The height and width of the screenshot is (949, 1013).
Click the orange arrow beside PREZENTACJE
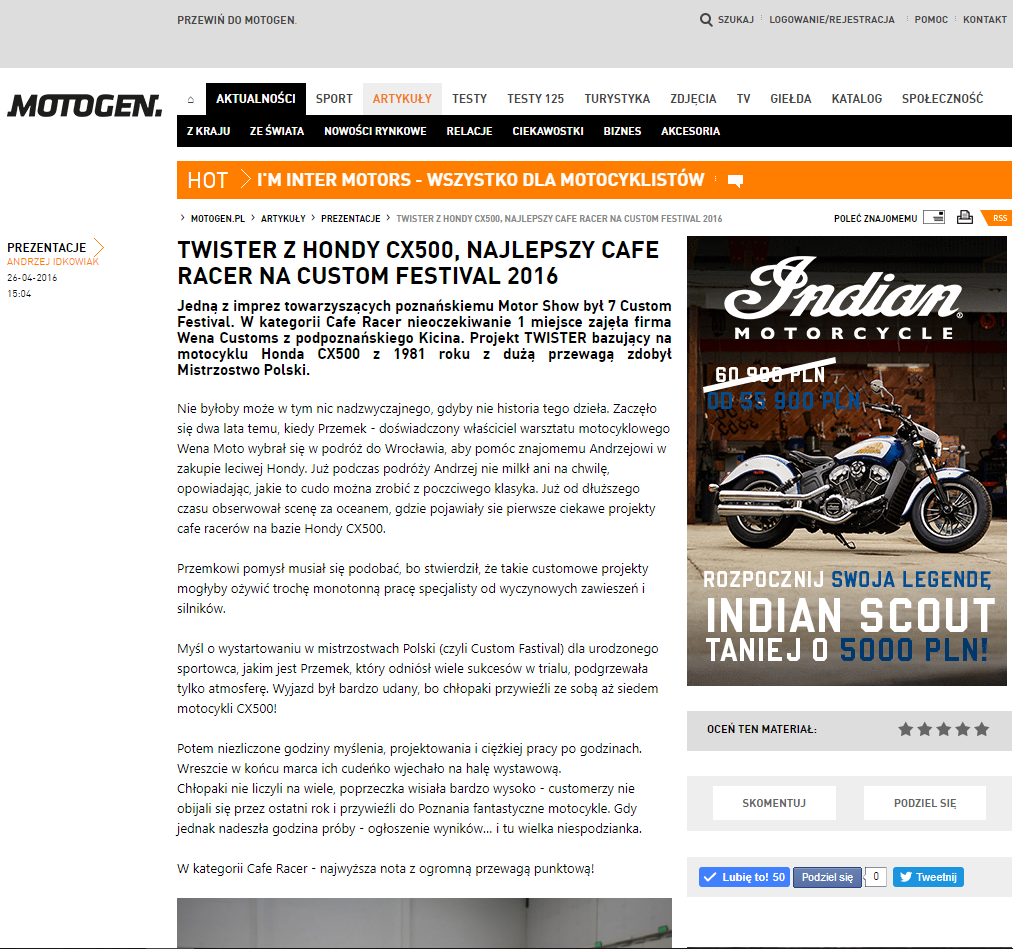click(99, 247)
